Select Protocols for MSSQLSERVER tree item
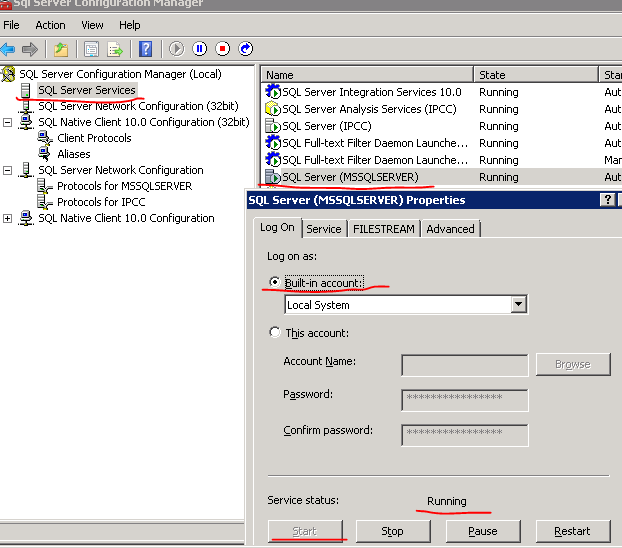622x548 pixels. [125, 186]
